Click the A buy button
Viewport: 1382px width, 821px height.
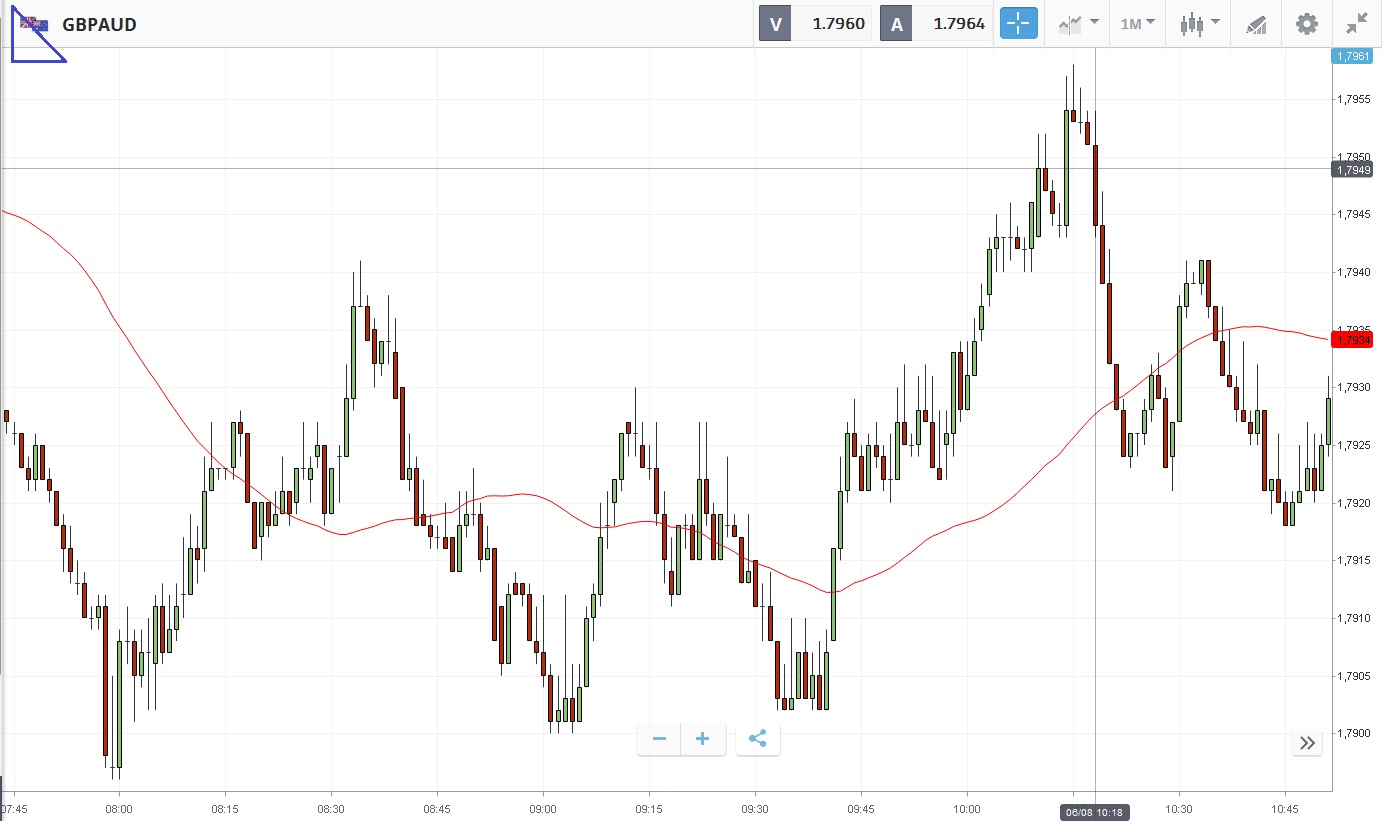click(896, 24)
